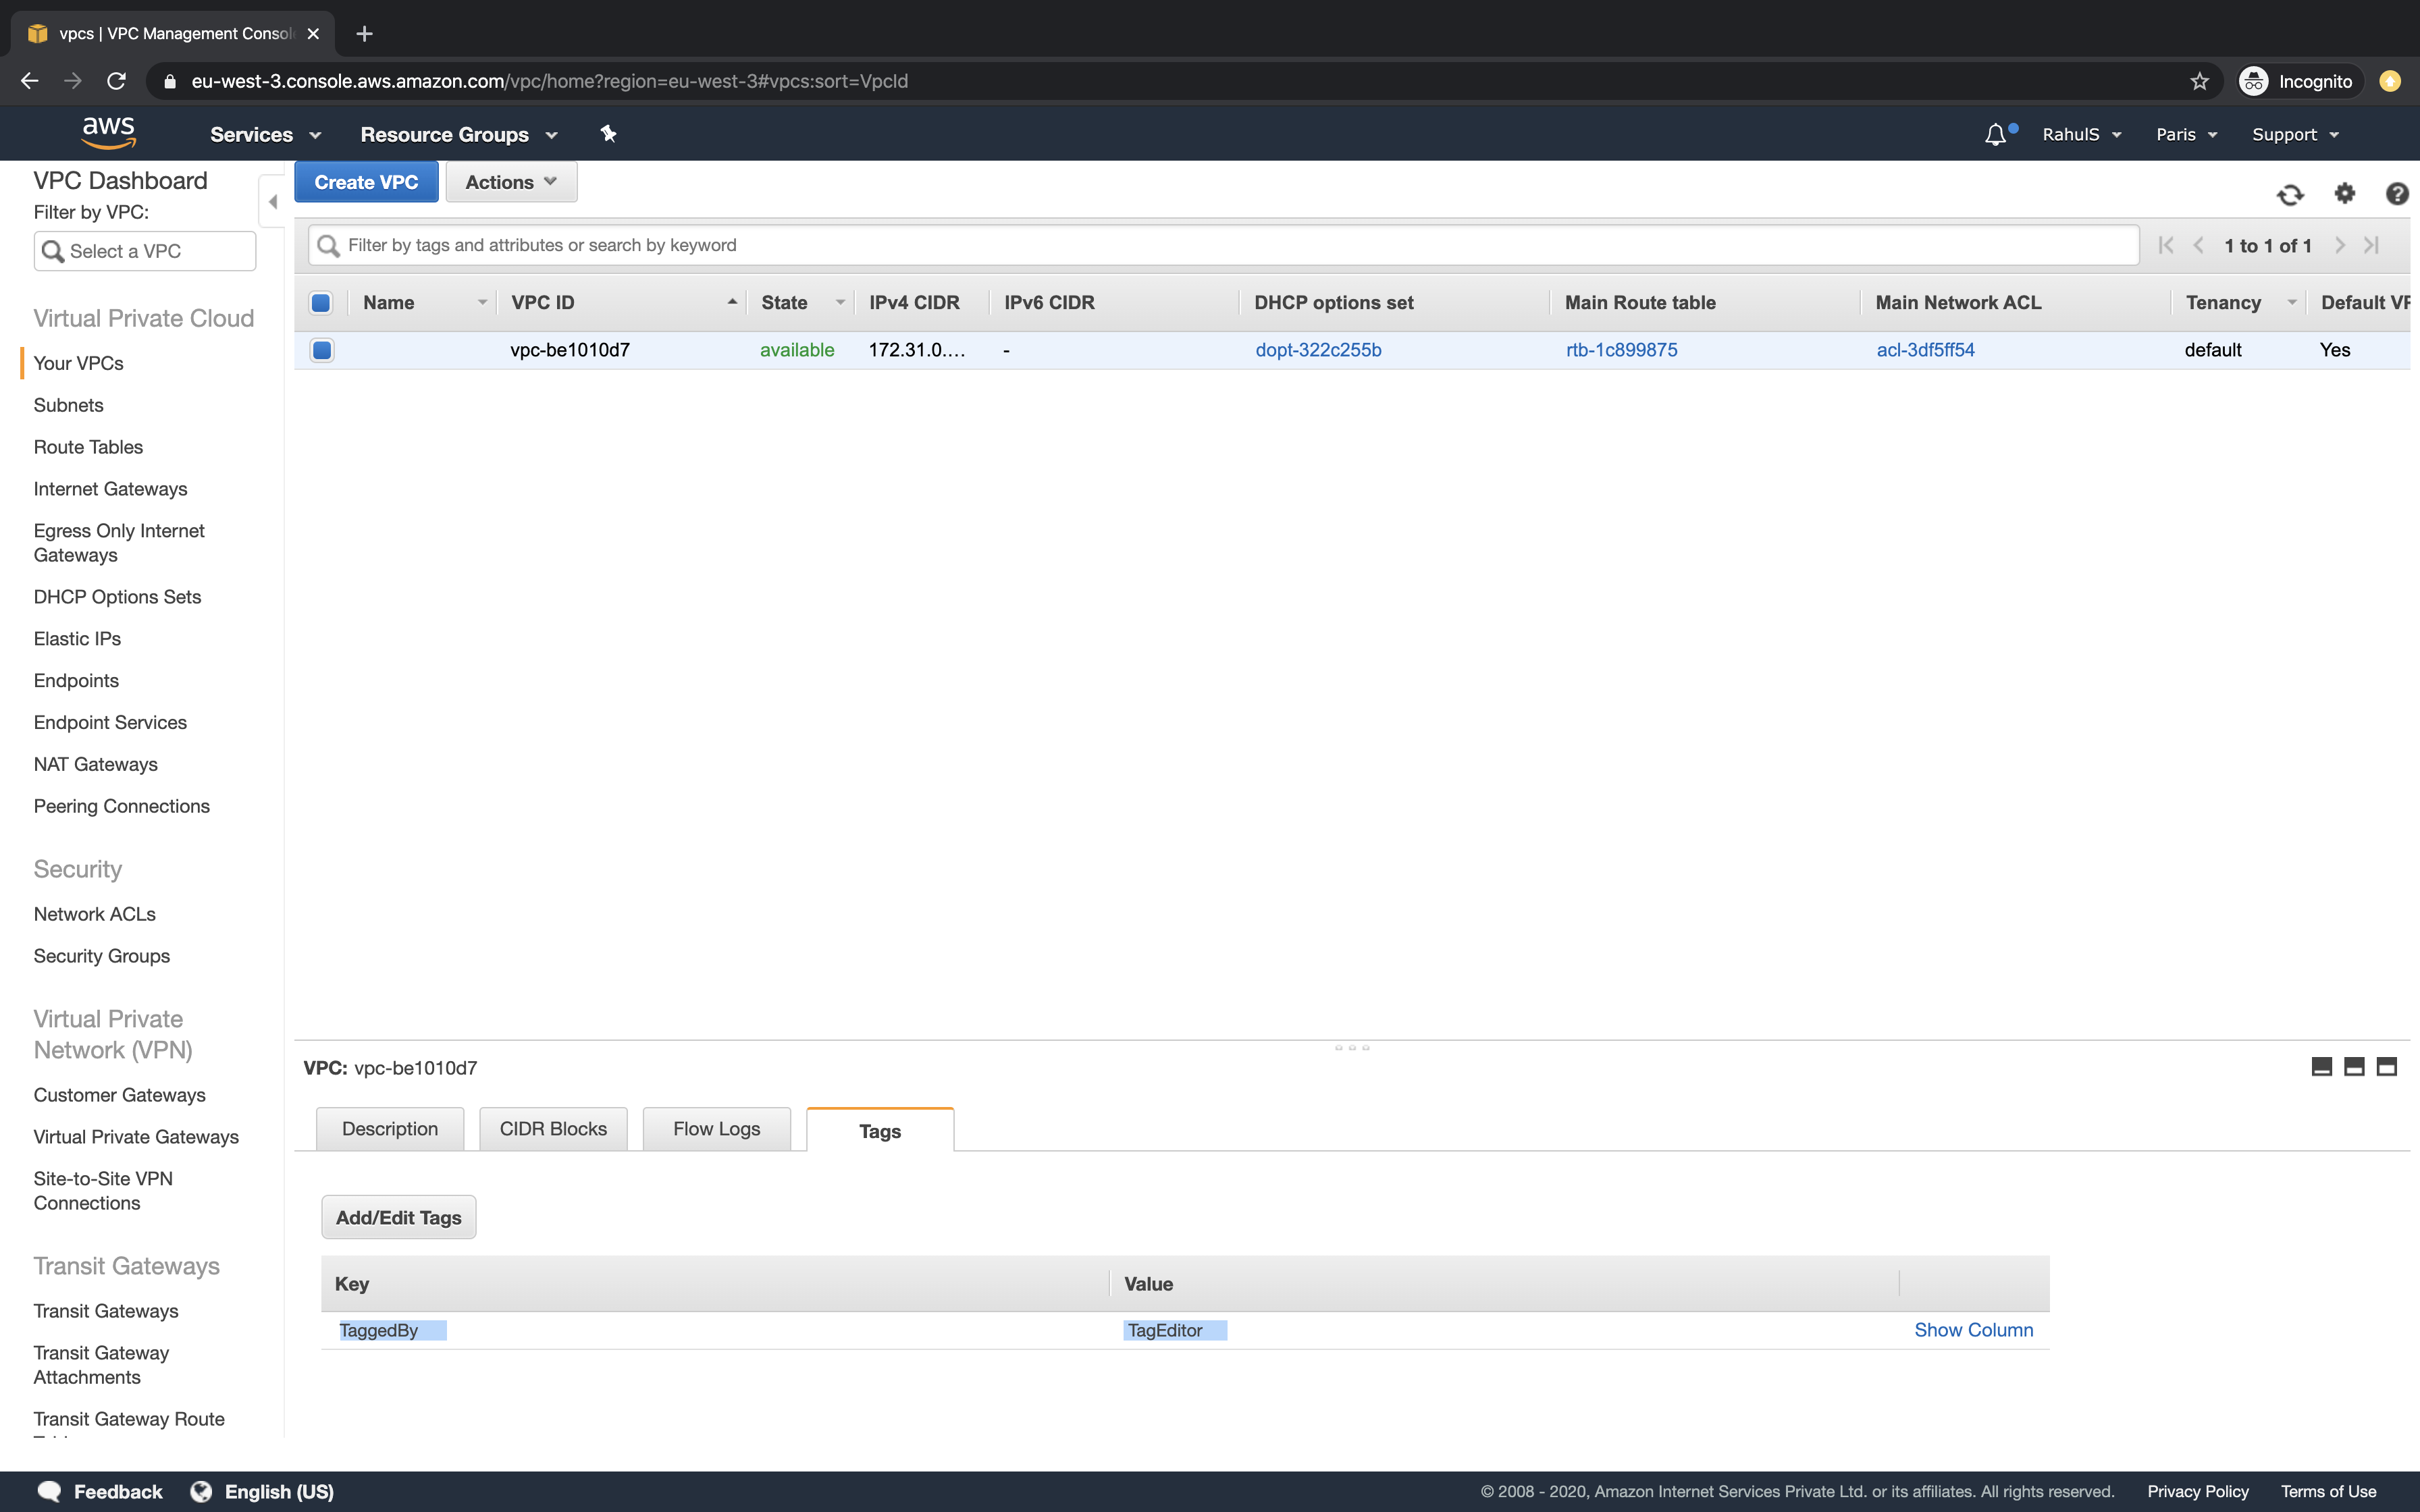This screenshot has width=2420, height=1512.
Task: Open route table rtb-1c899875 link
Action: coord(1621,350)
